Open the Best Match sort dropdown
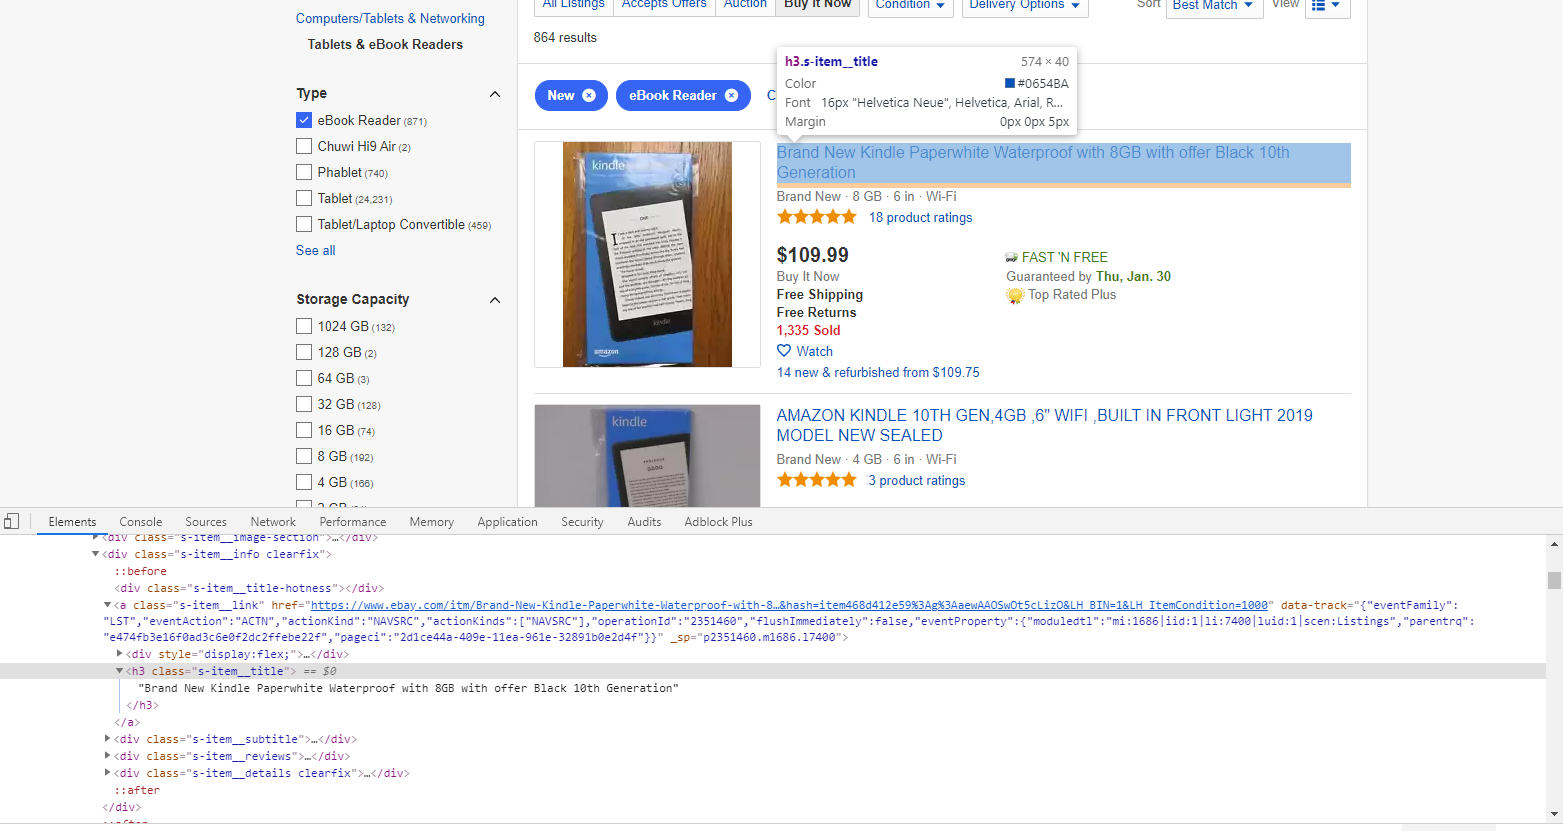1563x831 pixels. 1212,6
